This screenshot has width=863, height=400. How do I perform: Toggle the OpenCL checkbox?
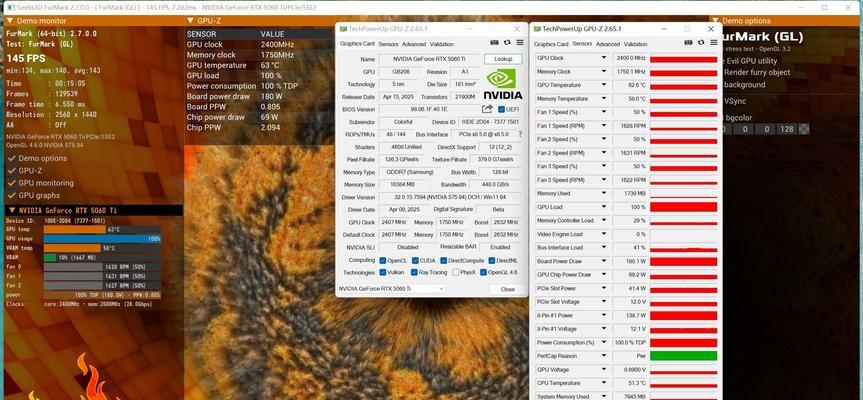(x=383, y=260)
